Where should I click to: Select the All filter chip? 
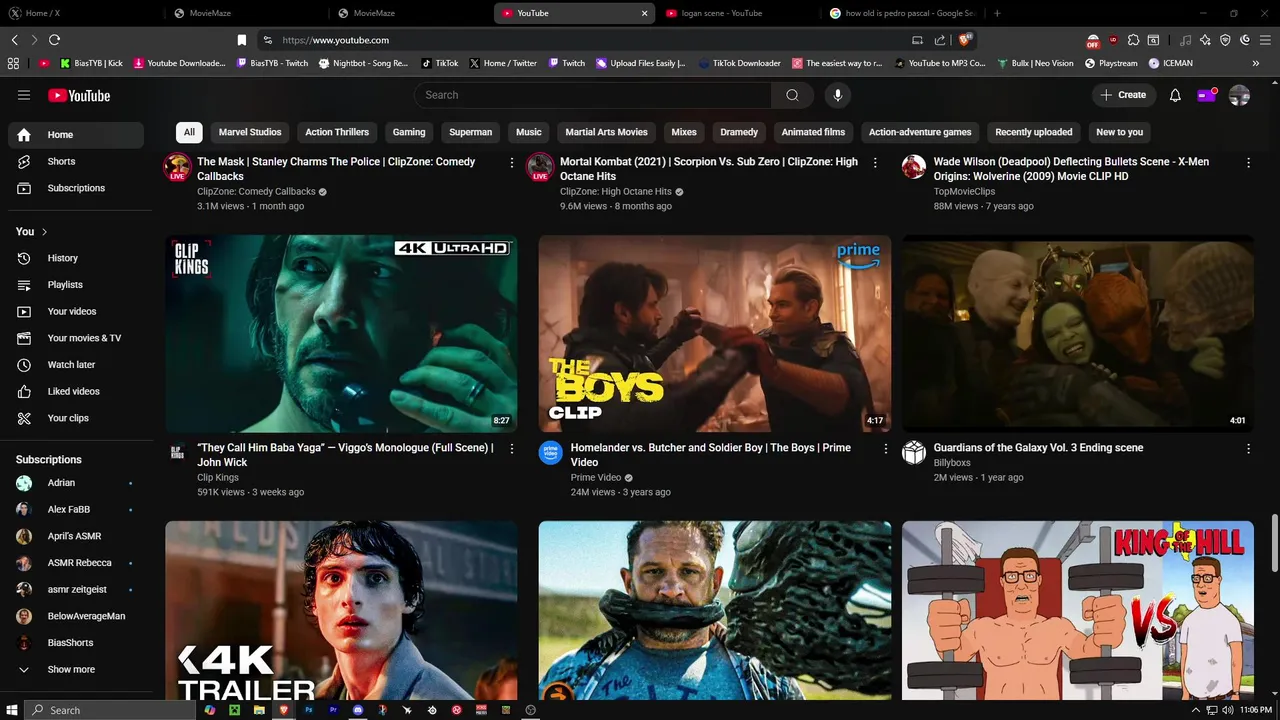click(x=189, y=132)
